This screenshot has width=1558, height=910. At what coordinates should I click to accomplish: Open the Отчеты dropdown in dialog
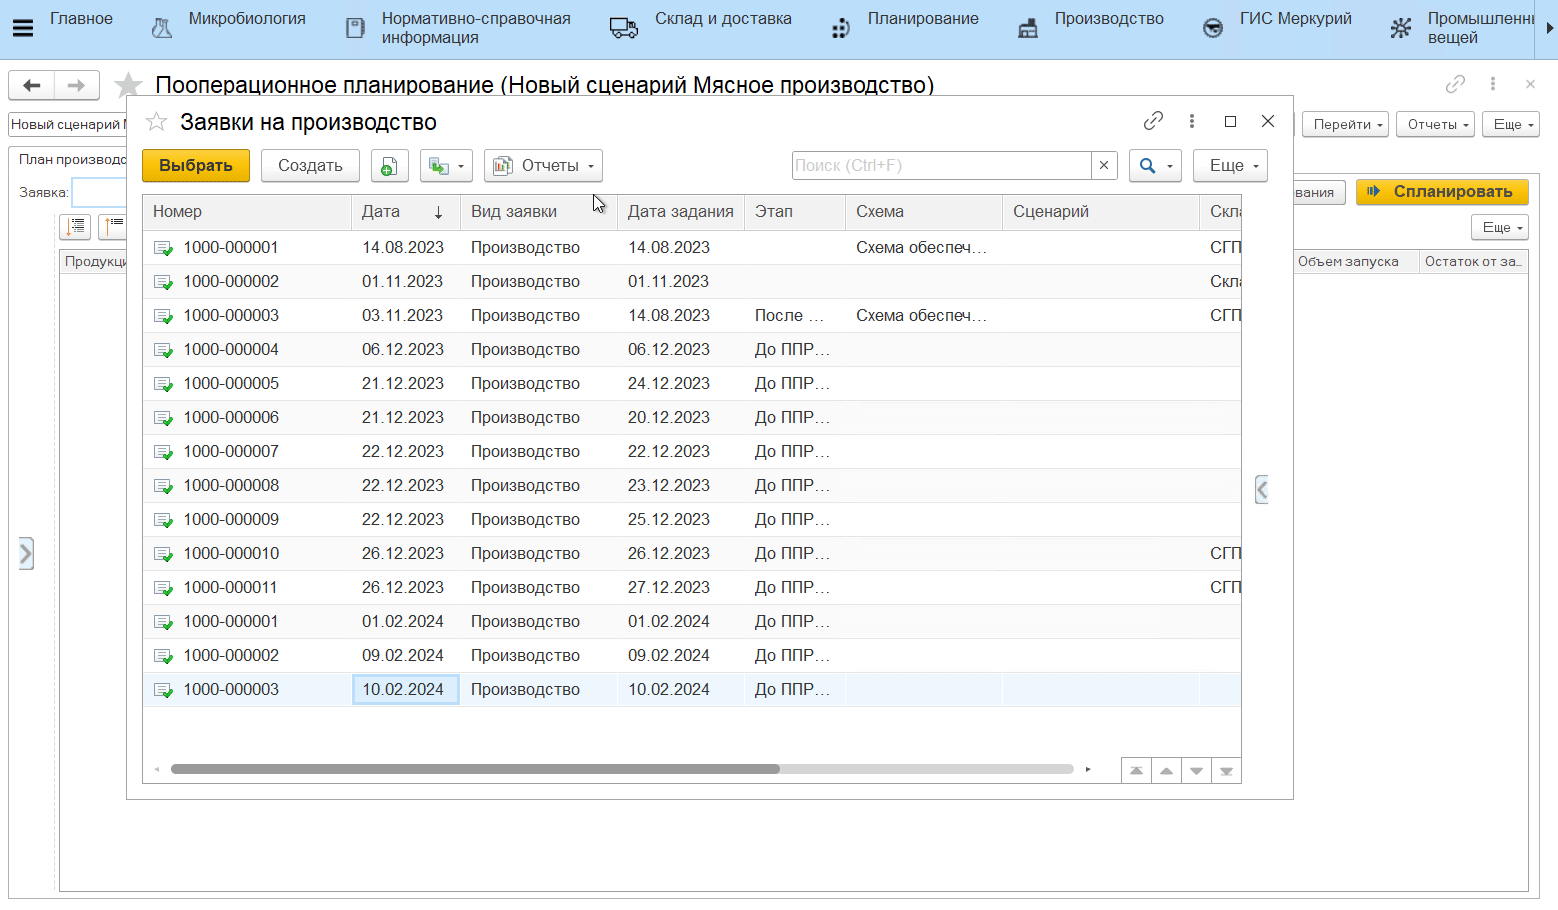click(x=543, y=166)
